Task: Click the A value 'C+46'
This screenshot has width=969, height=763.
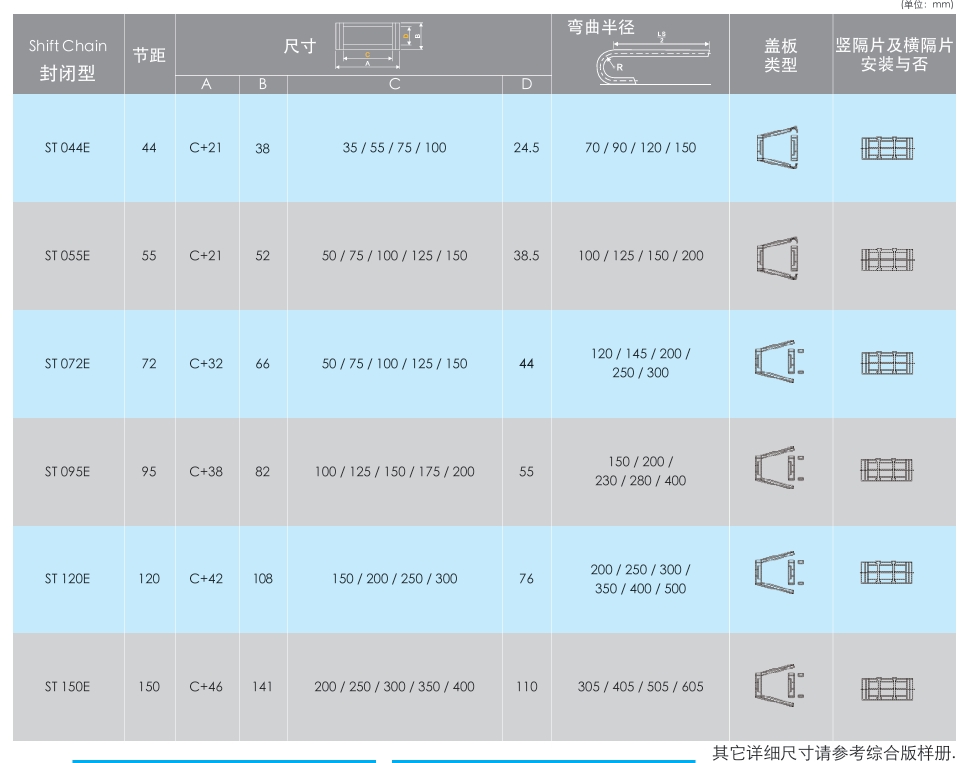Action: tap(206, 687)
